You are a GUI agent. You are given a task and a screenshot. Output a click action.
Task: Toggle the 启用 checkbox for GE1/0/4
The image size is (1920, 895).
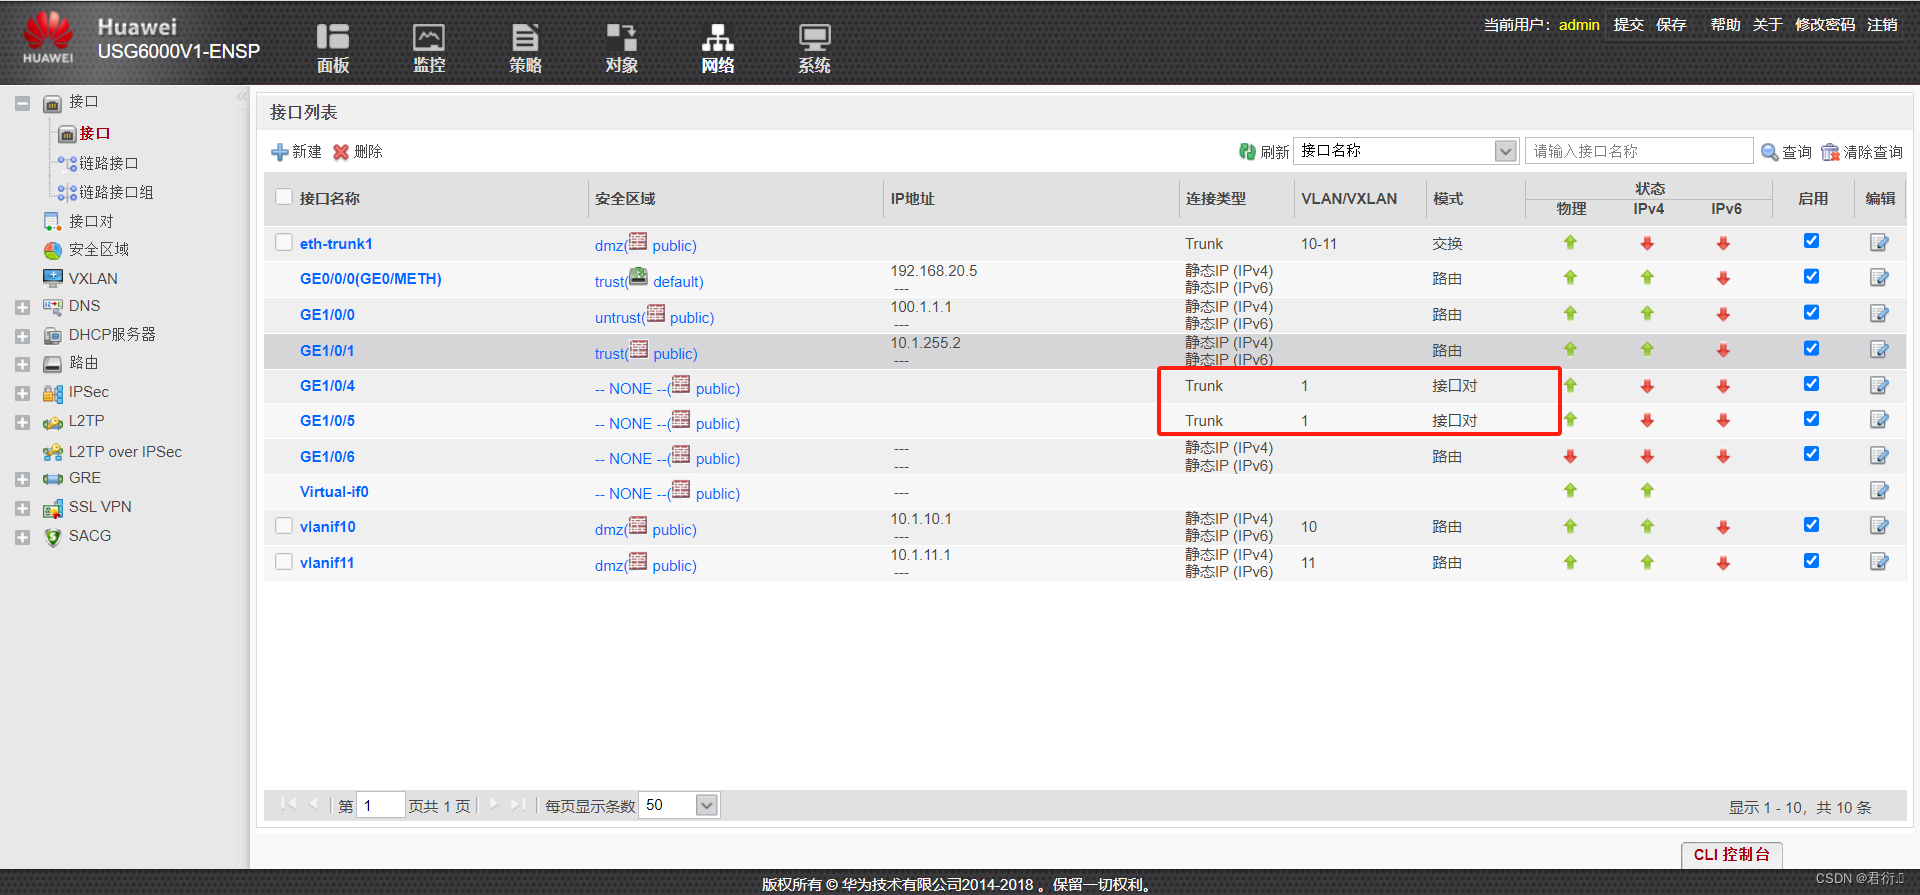1811,384
